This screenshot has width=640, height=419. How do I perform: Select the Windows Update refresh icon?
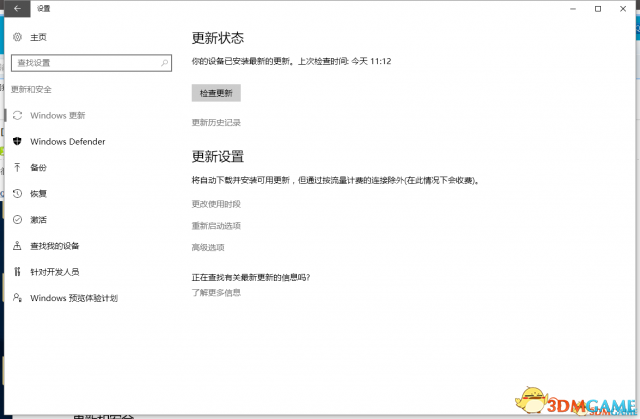click(x=17, y=115)
